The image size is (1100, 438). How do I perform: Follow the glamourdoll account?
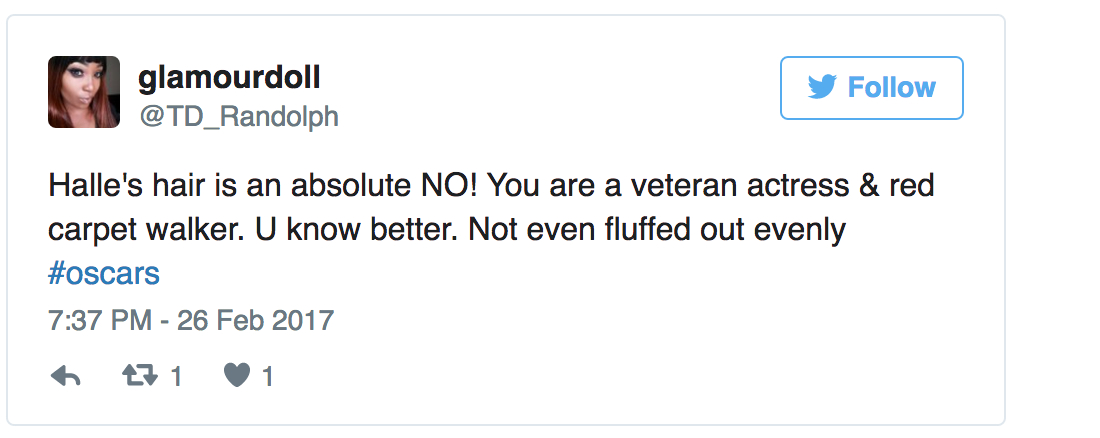click(x=871, y=88)
